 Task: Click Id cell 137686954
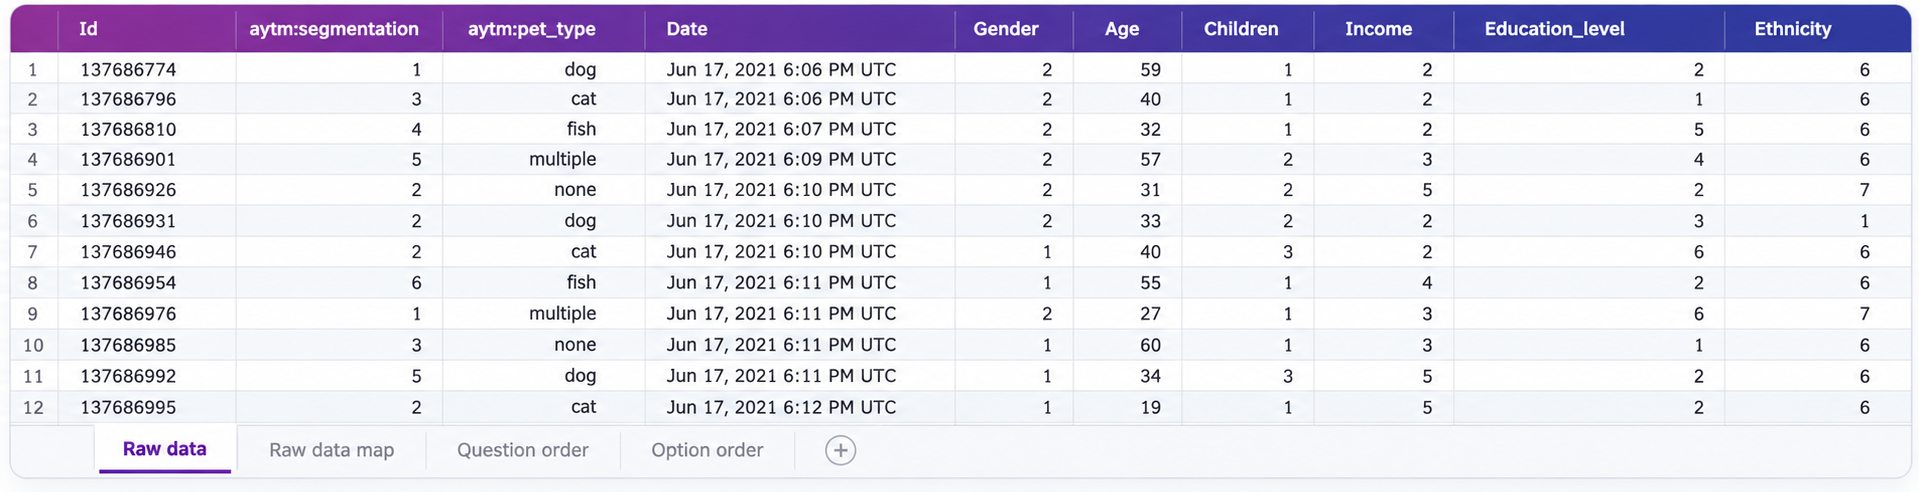coord(128,283)
